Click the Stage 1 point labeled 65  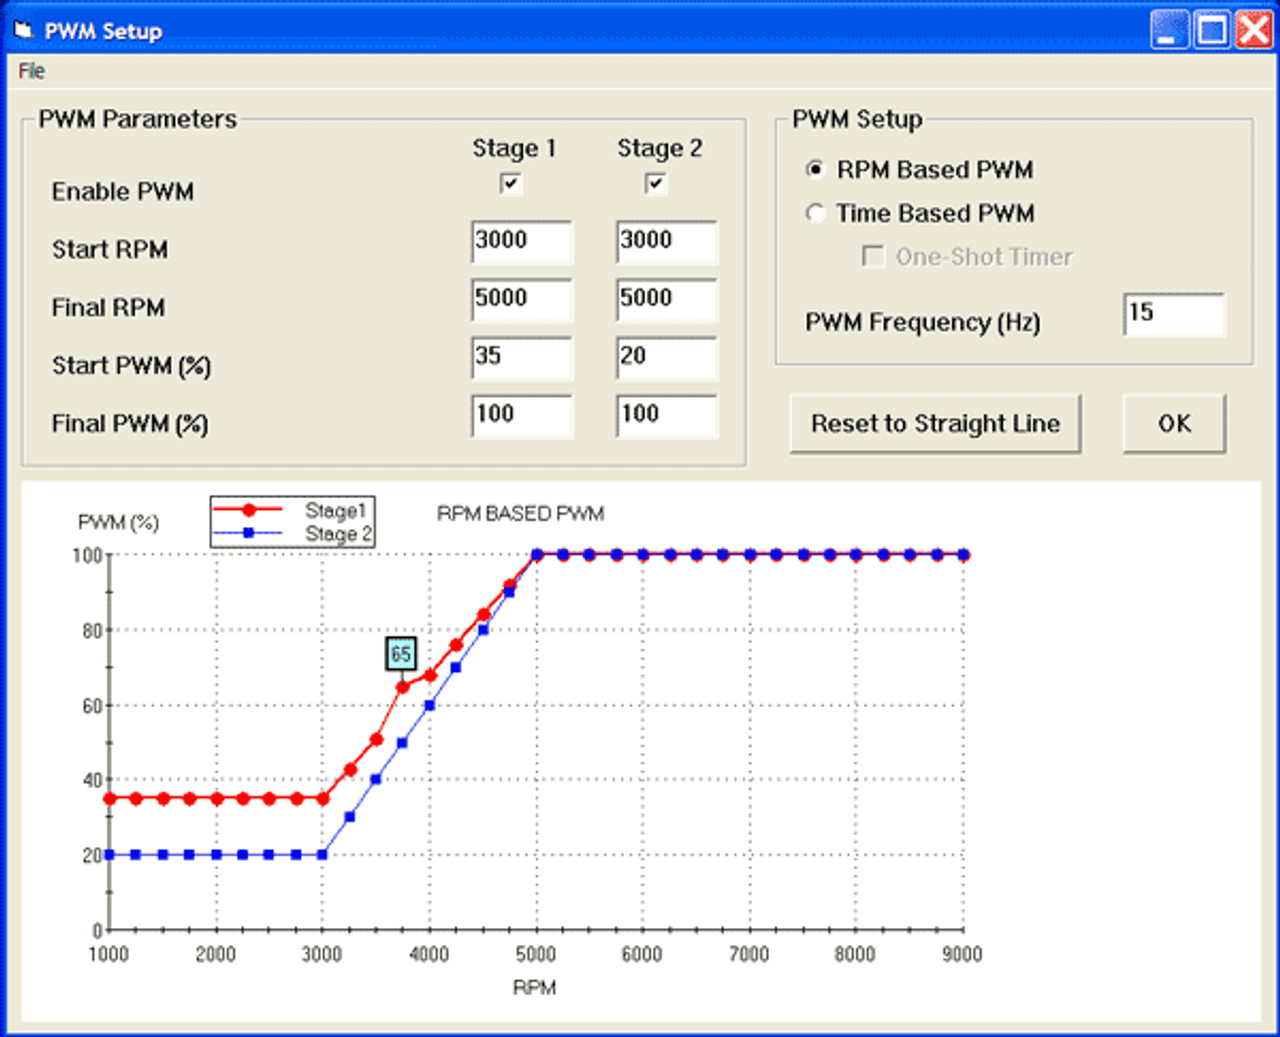pyautogui.click(x=403, y=687)
